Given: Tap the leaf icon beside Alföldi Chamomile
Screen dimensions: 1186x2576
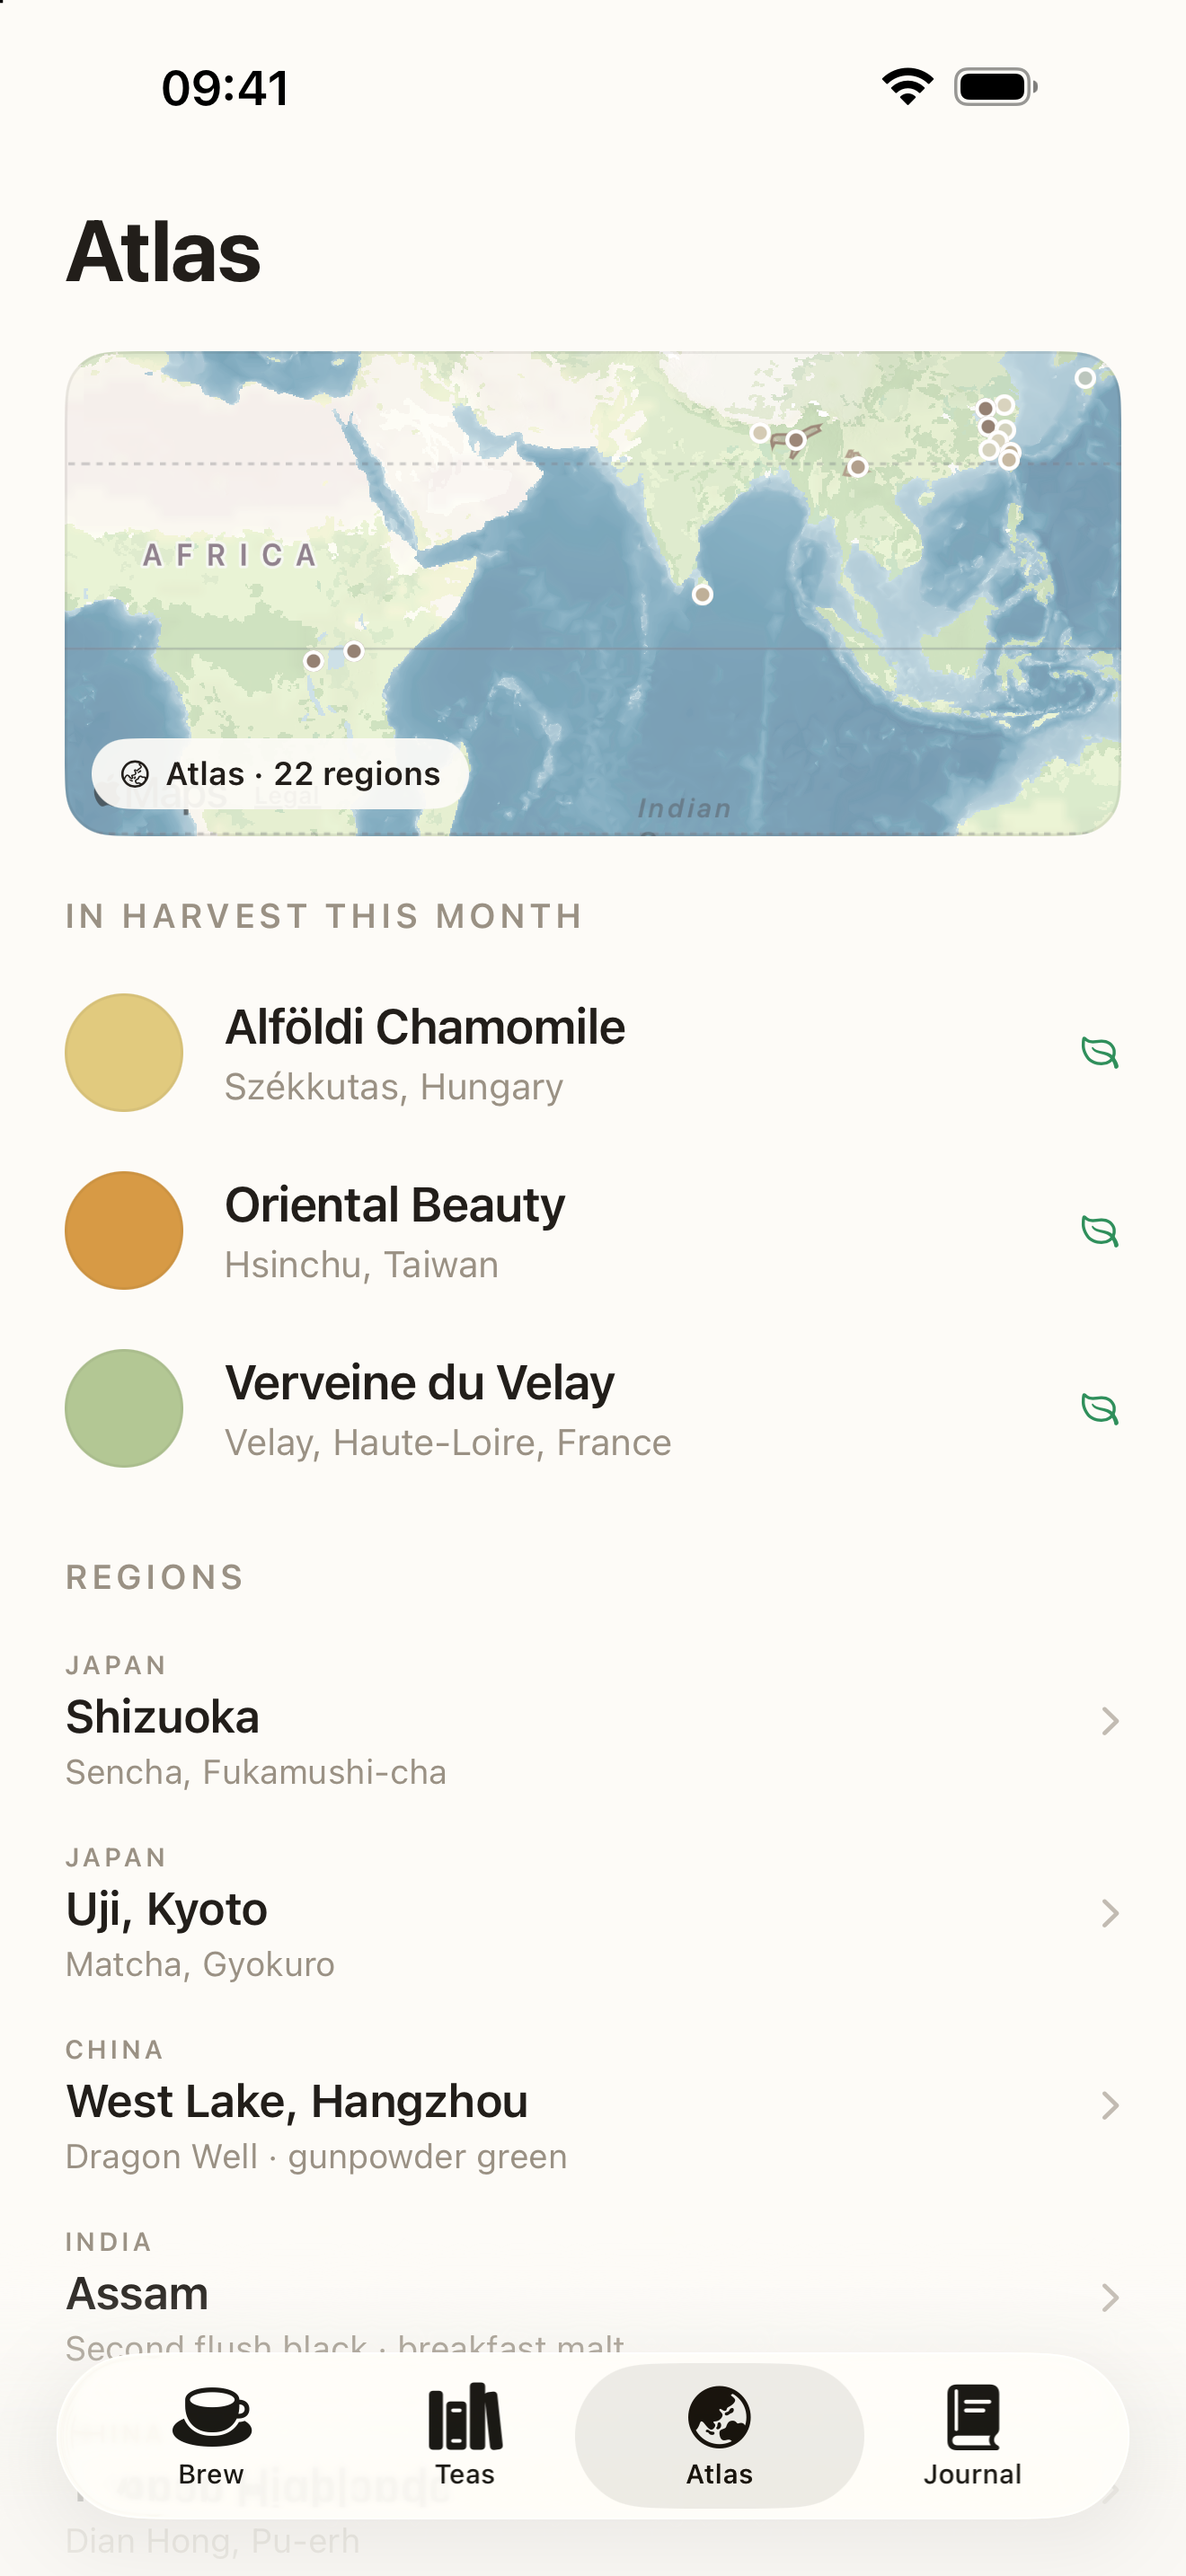Looking at the screenshot, I should coord(1100,1052).
